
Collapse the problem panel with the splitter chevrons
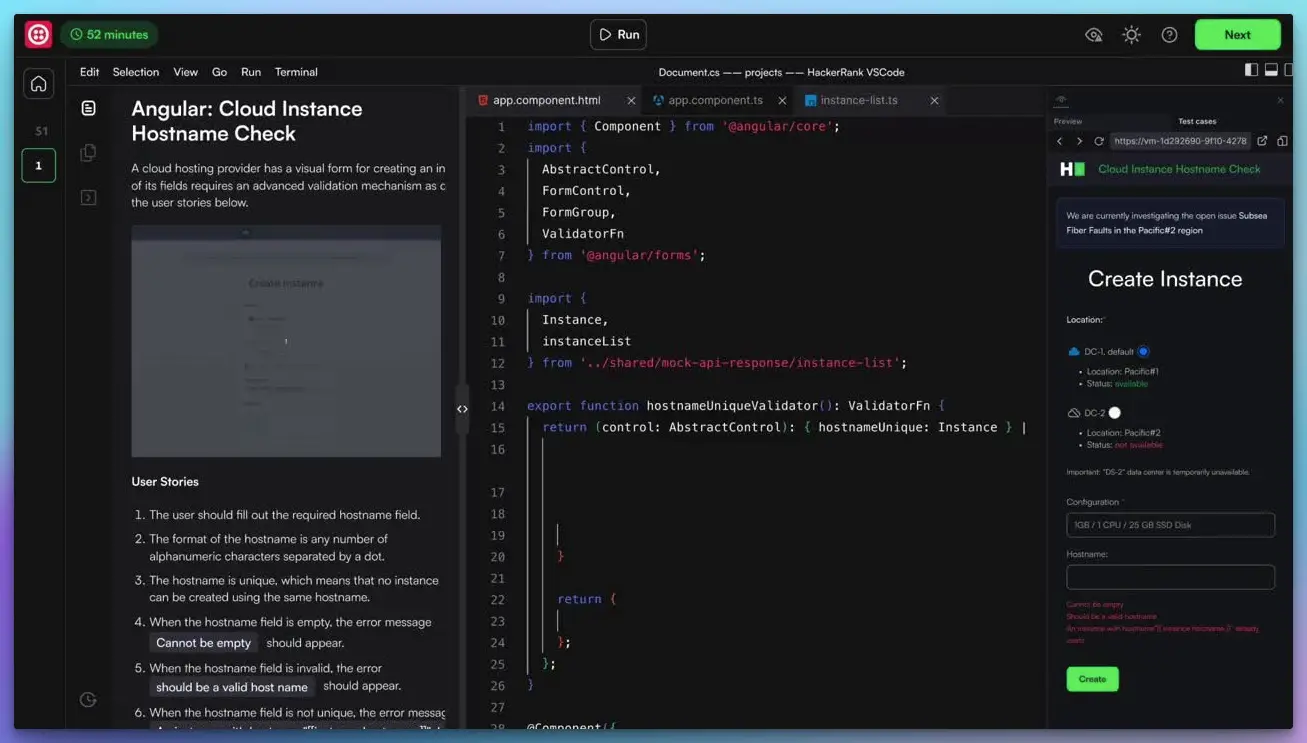[x=462, y=408]
